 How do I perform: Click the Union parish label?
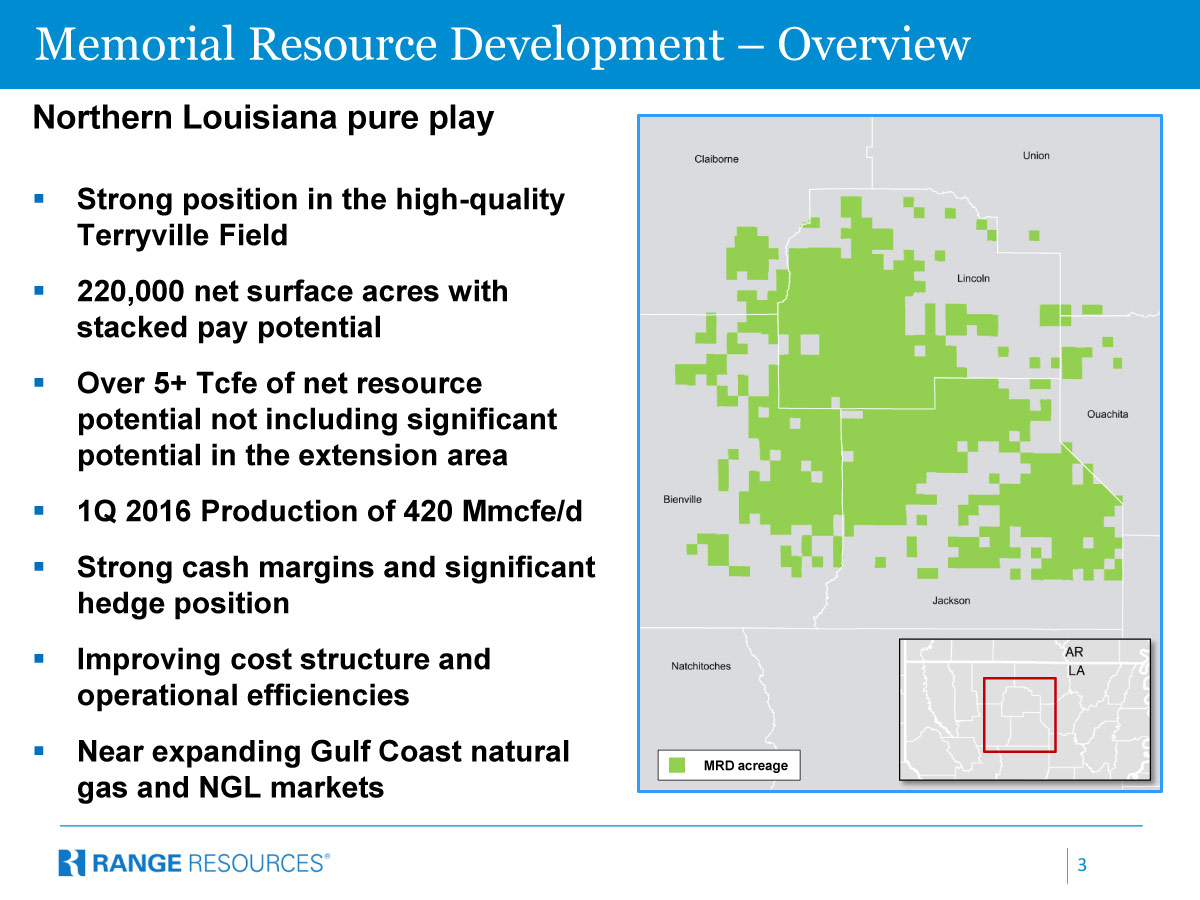(x=1036, y=155)
